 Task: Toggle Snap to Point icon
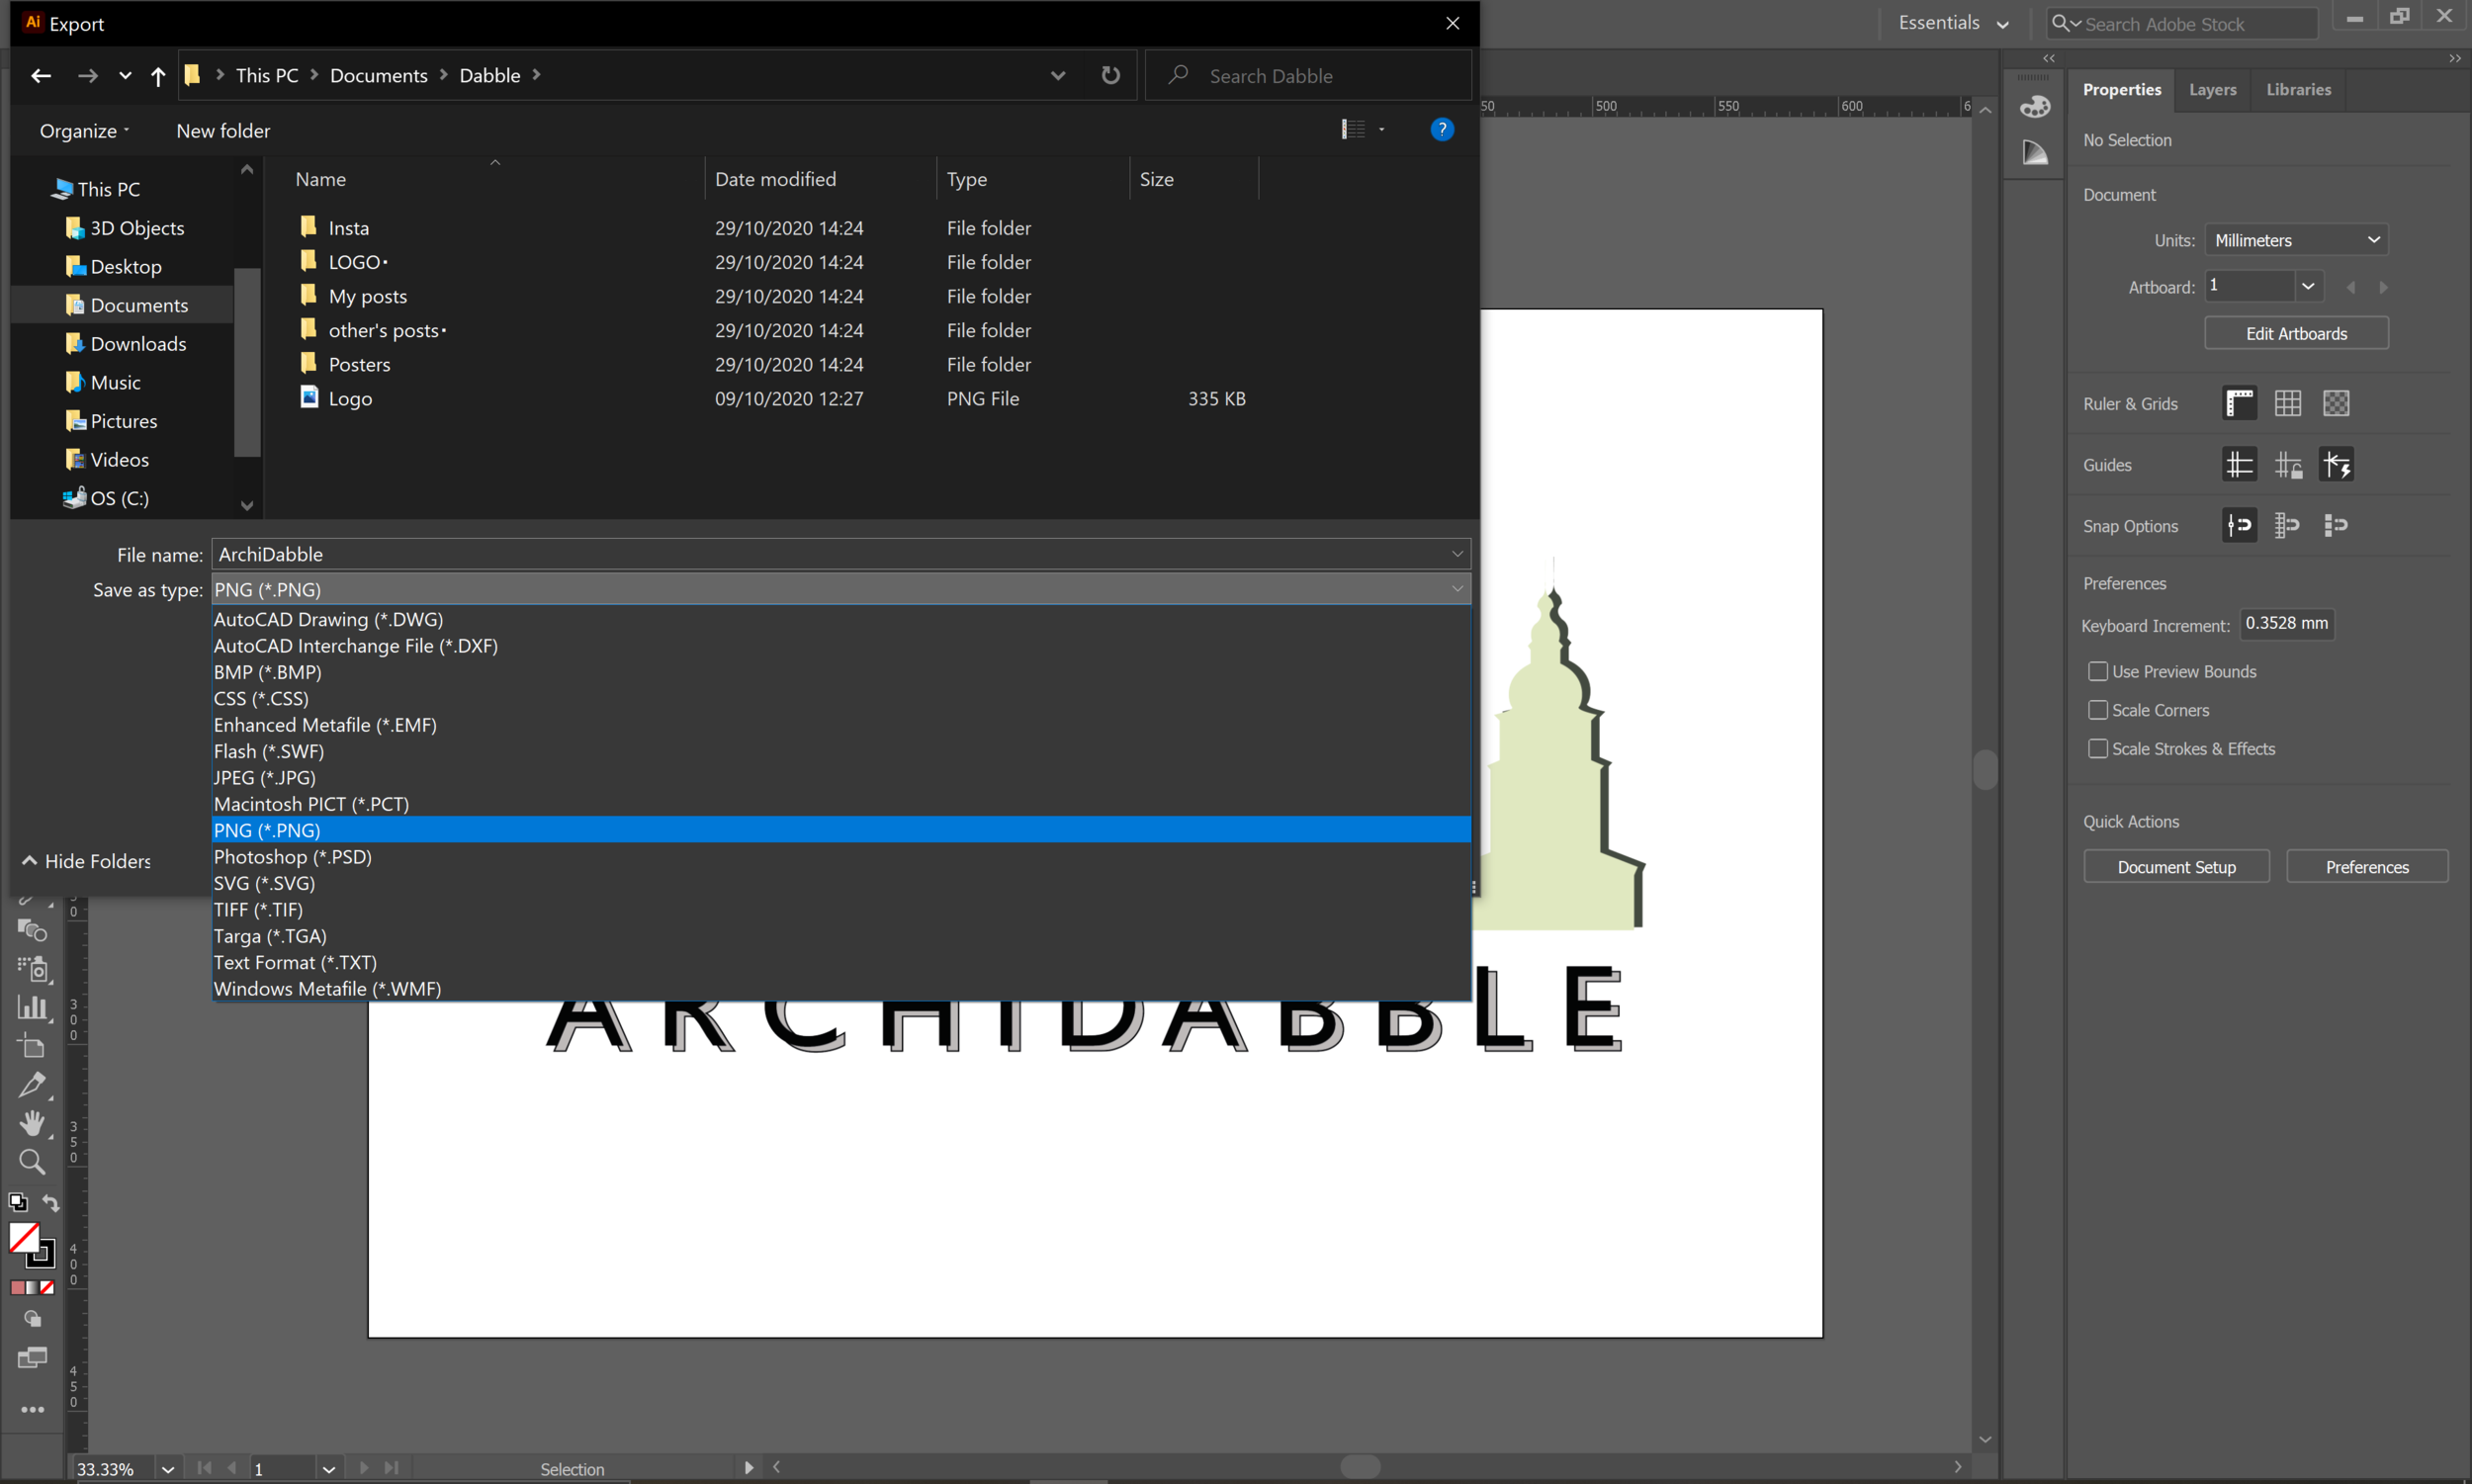click(2239, 525)
